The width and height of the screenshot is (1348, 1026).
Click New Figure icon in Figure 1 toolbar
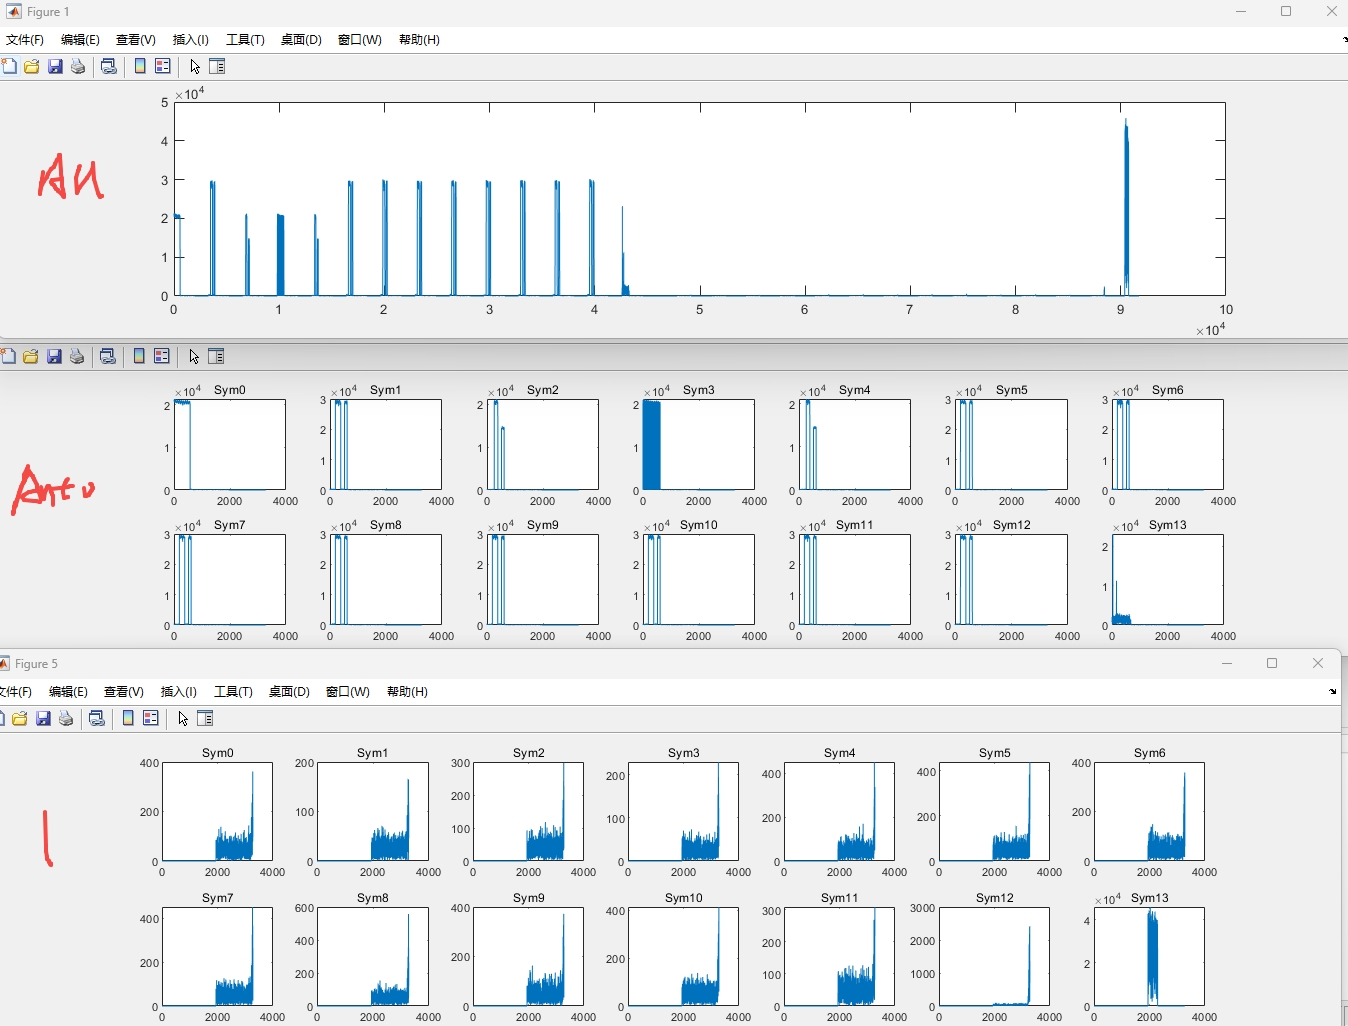(x=9, y=66)
